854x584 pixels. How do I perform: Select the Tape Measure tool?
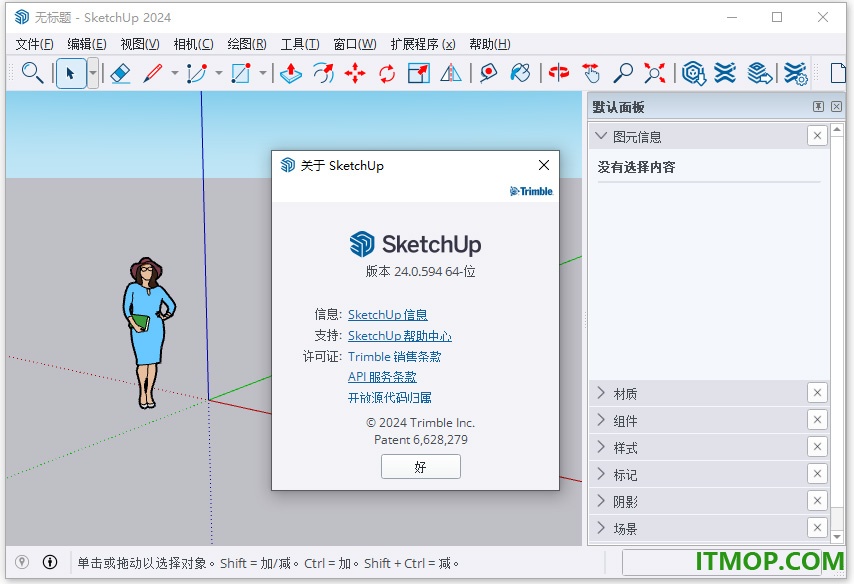point(489,73)
